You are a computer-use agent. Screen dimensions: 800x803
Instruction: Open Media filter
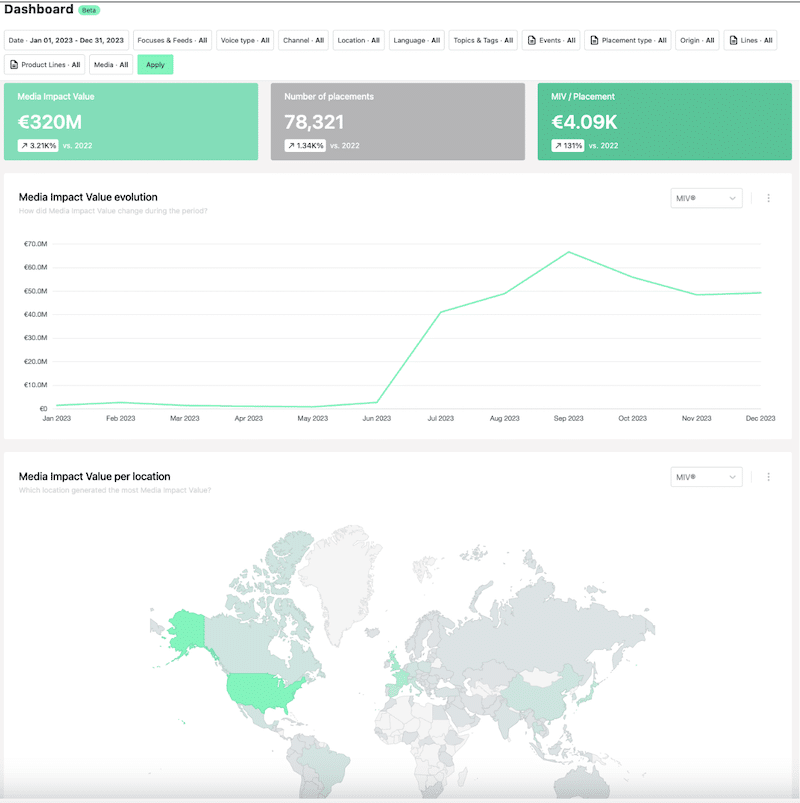[x=111, y=65]
